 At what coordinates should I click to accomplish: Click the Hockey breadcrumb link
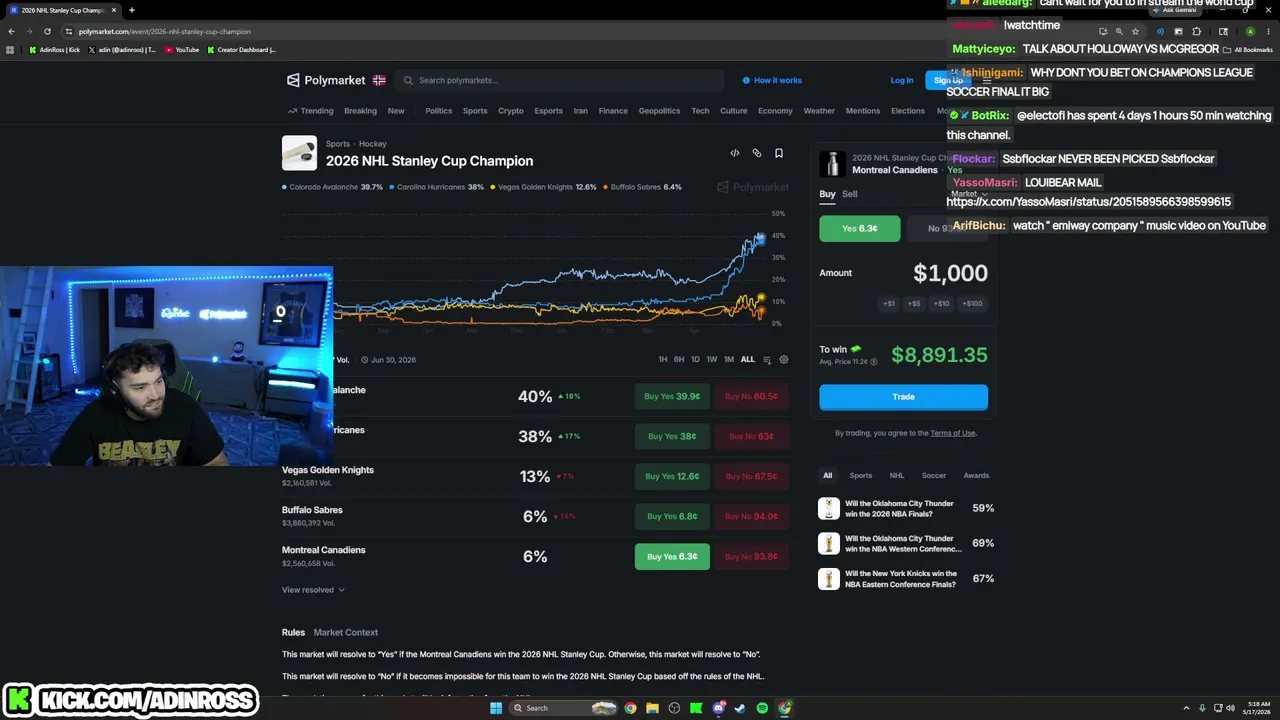pyautogui.click(x=373, y=144)
